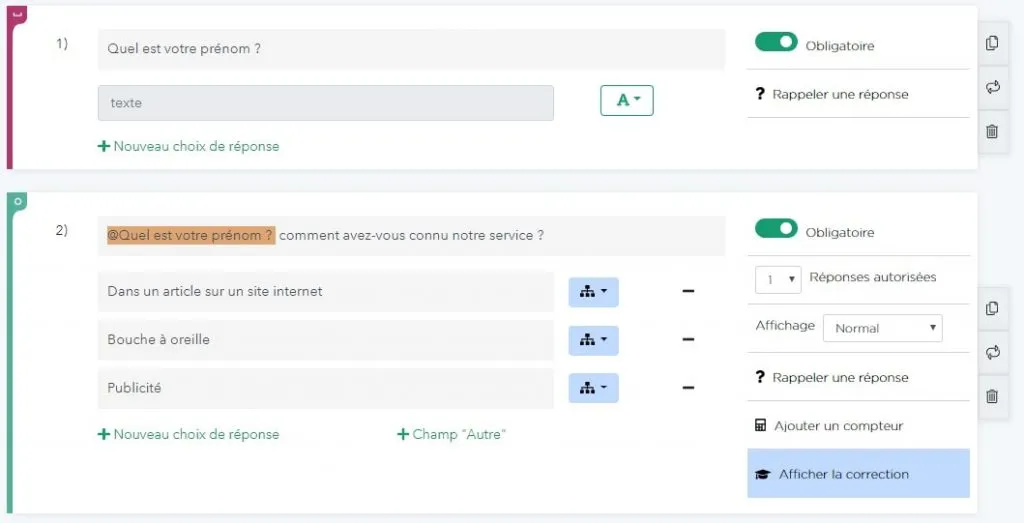Toggle Obligatoire switch for question 1
This screenshot has height=523, width=1024.
776,43
